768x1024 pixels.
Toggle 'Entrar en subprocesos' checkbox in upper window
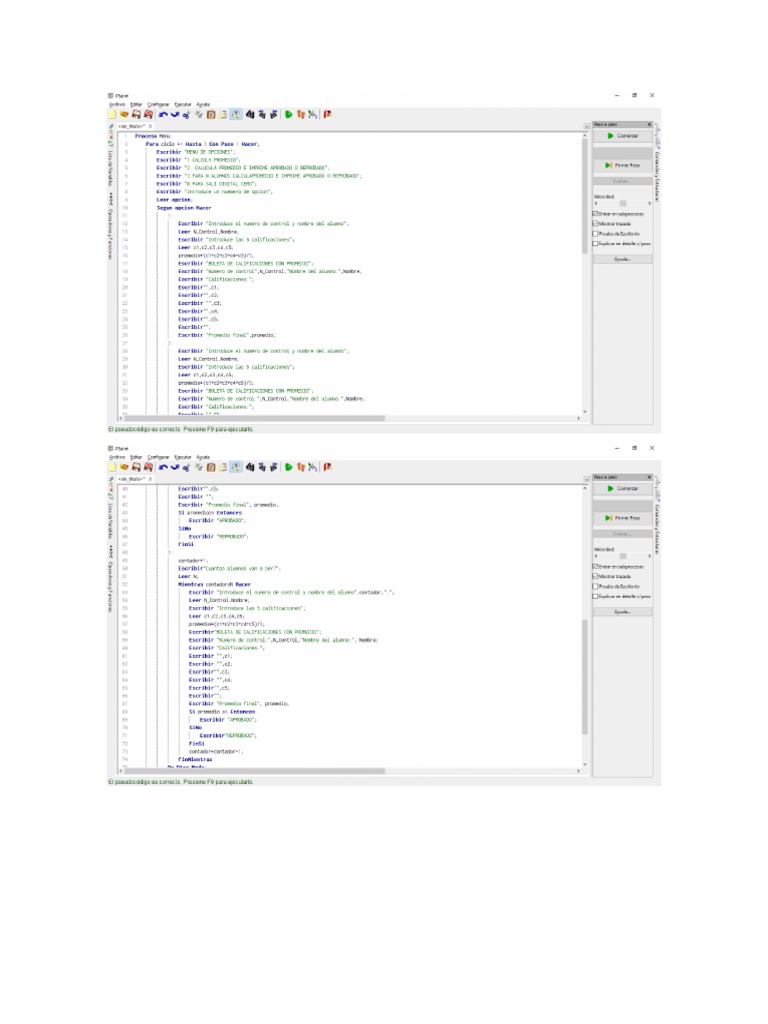[595, 214]
